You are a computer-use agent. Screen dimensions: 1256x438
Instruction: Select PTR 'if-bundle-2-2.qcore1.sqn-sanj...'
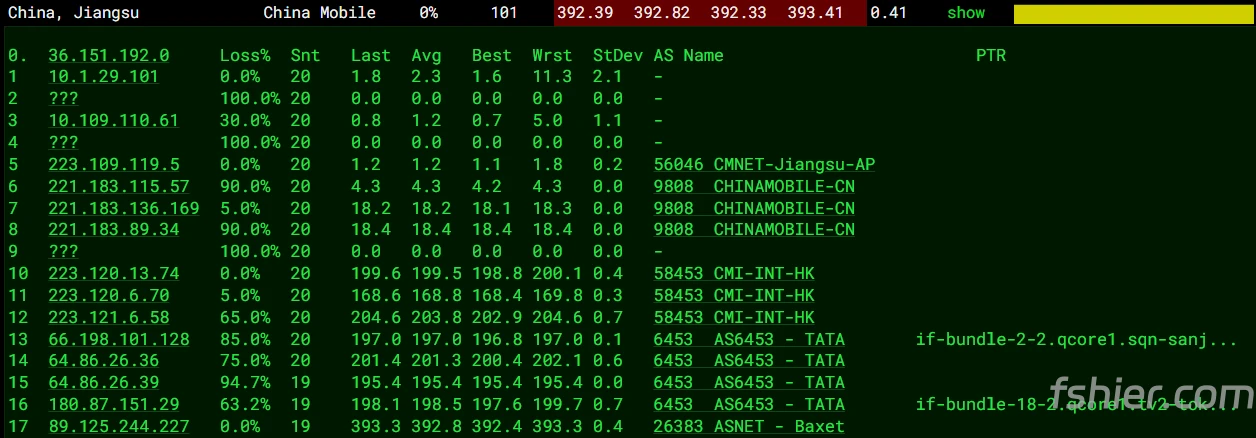pyautogui.click(x=1077, y=339)
